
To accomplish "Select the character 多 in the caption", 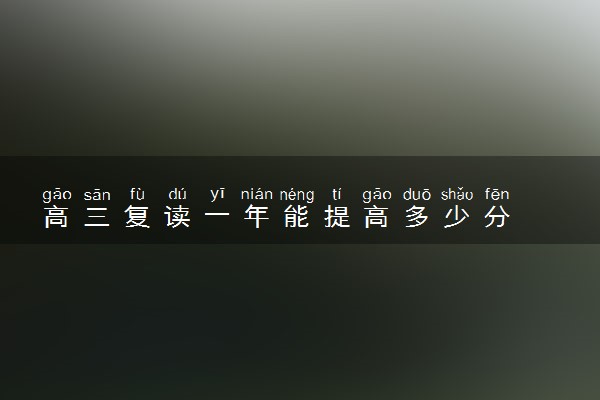I will [417, 217].
